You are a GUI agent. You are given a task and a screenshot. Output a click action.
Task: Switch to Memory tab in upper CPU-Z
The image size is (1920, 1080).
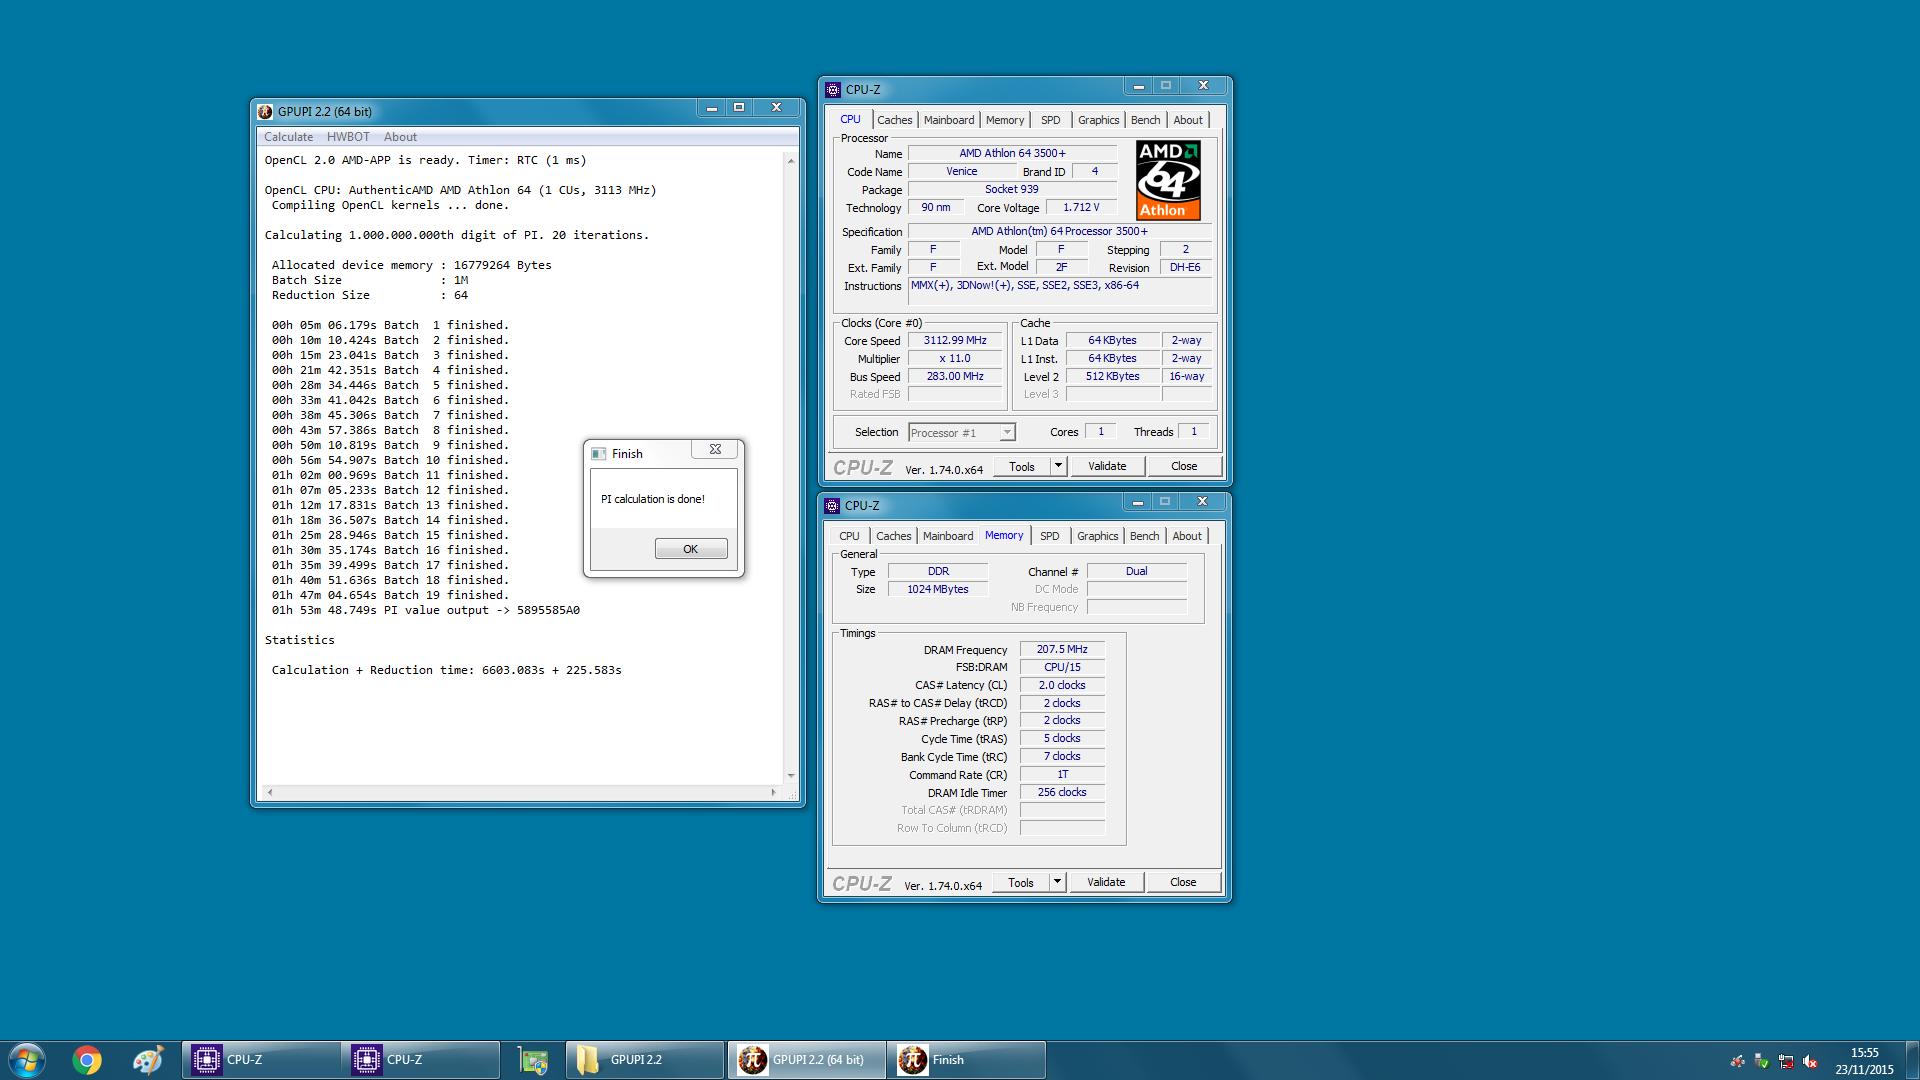[1005, 120]
